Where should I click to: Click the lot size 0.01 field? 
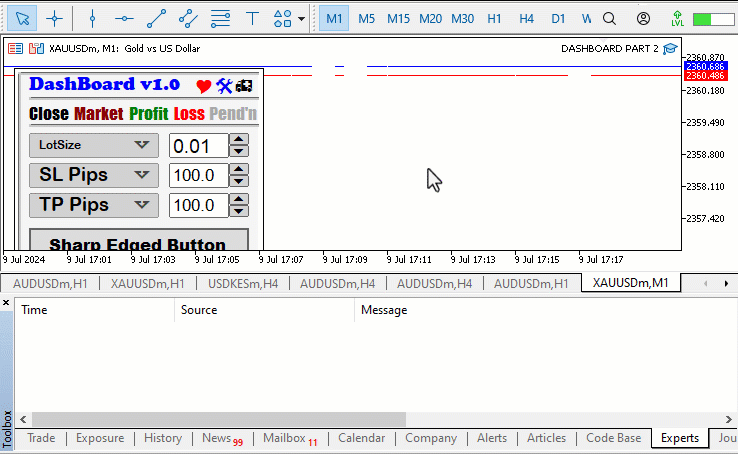click(199, 146)
